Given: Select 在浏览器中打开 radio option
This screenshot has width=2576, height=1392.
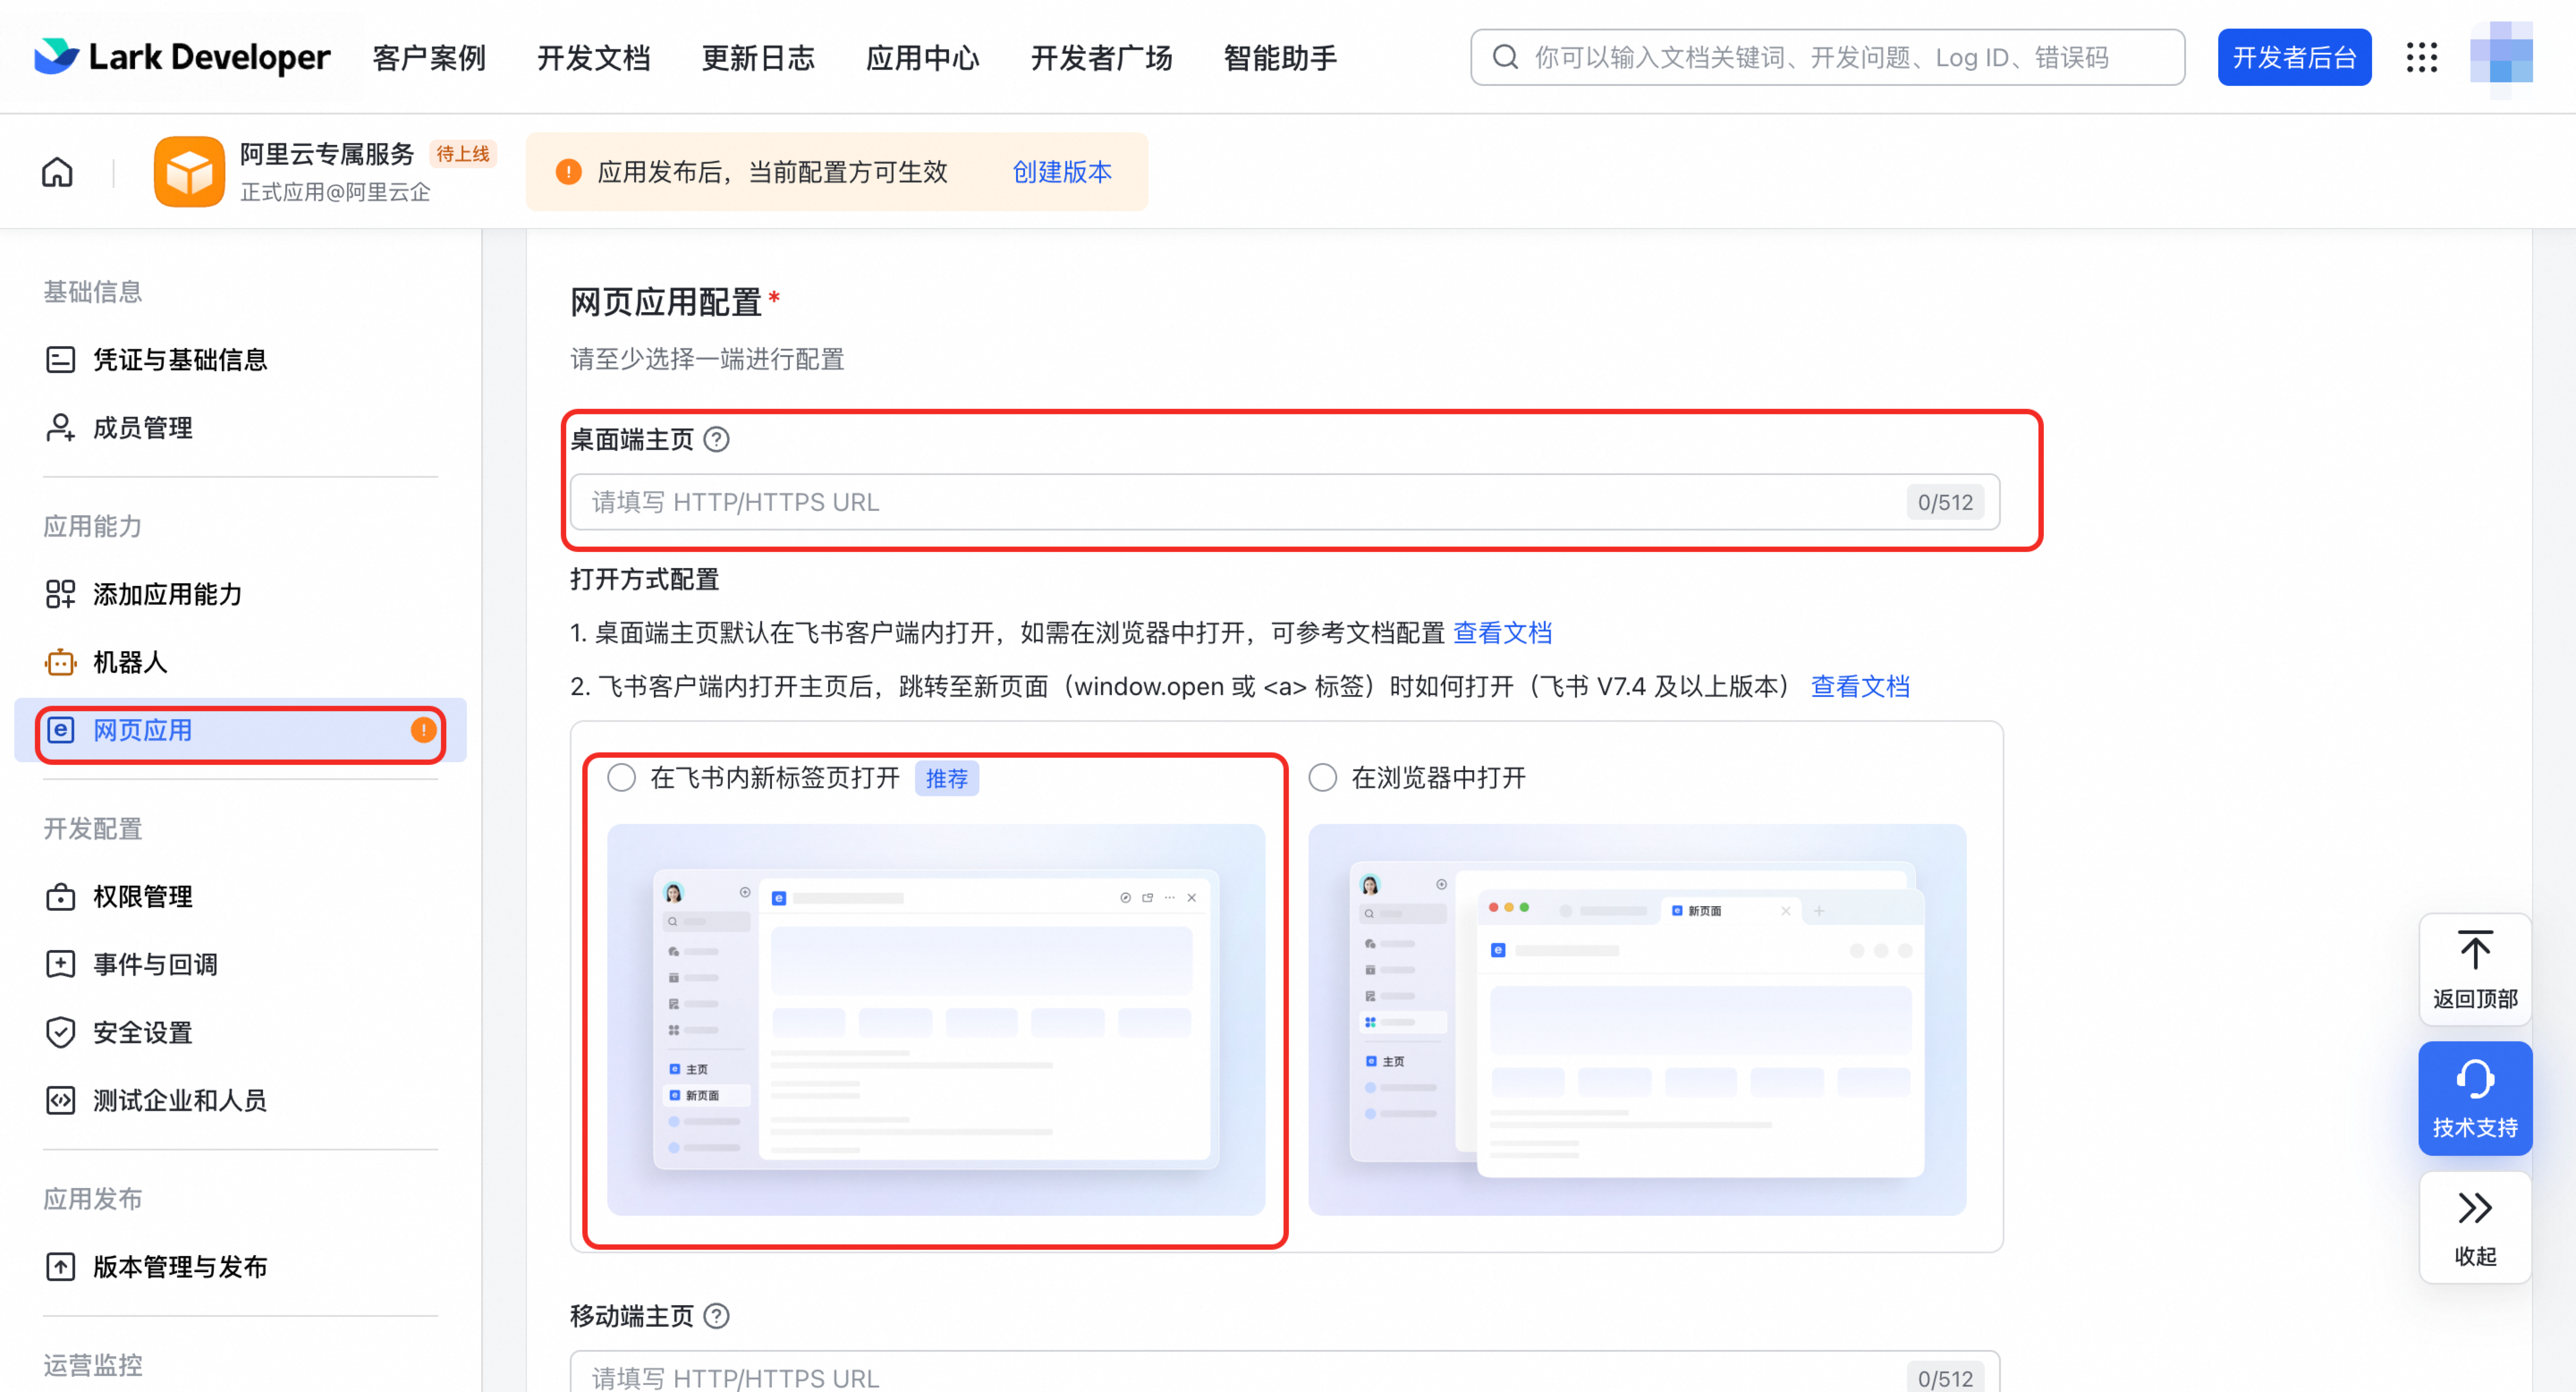Looking at the screenshot, I should tap(1322, 777).
